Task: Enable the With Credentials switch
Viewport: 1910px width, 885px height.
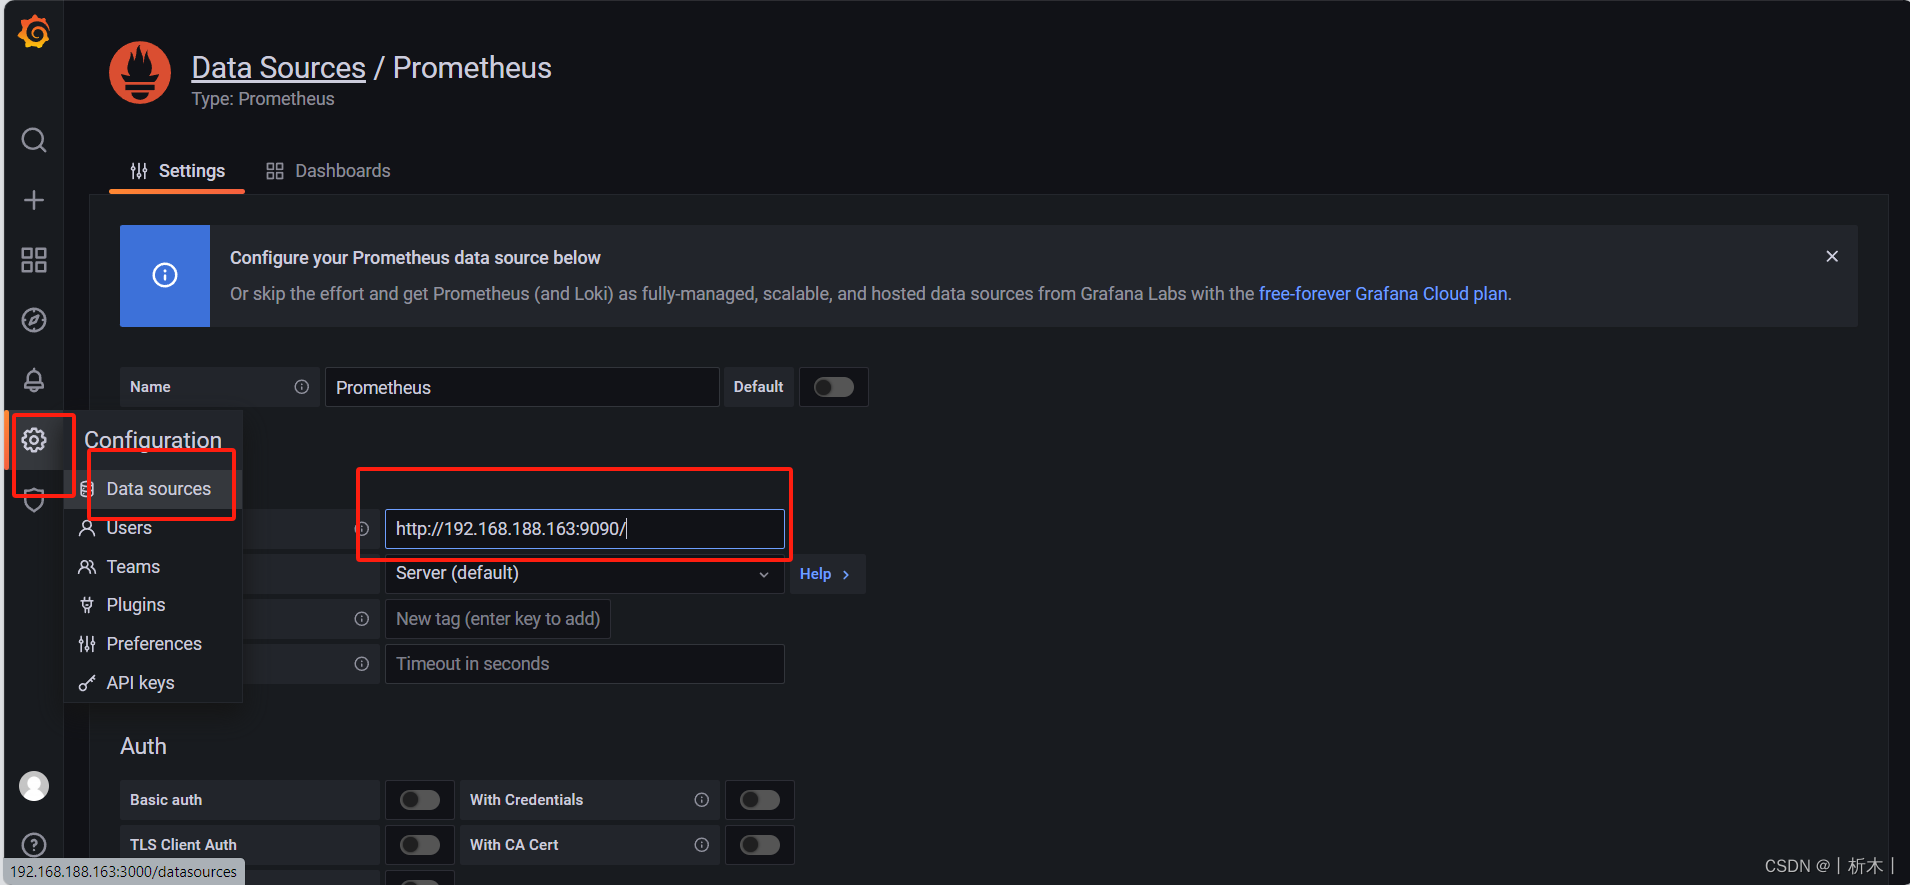Action: (x=760, y=800)
